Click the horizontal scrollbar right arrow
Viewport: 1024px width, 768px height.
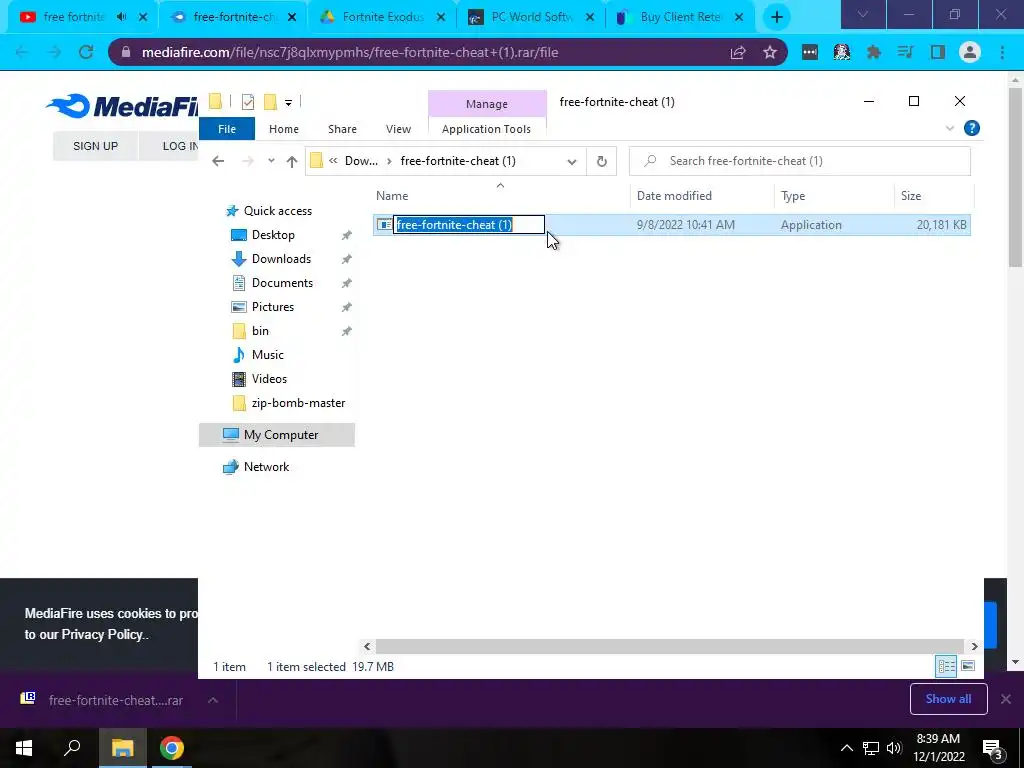click(974, 647)
